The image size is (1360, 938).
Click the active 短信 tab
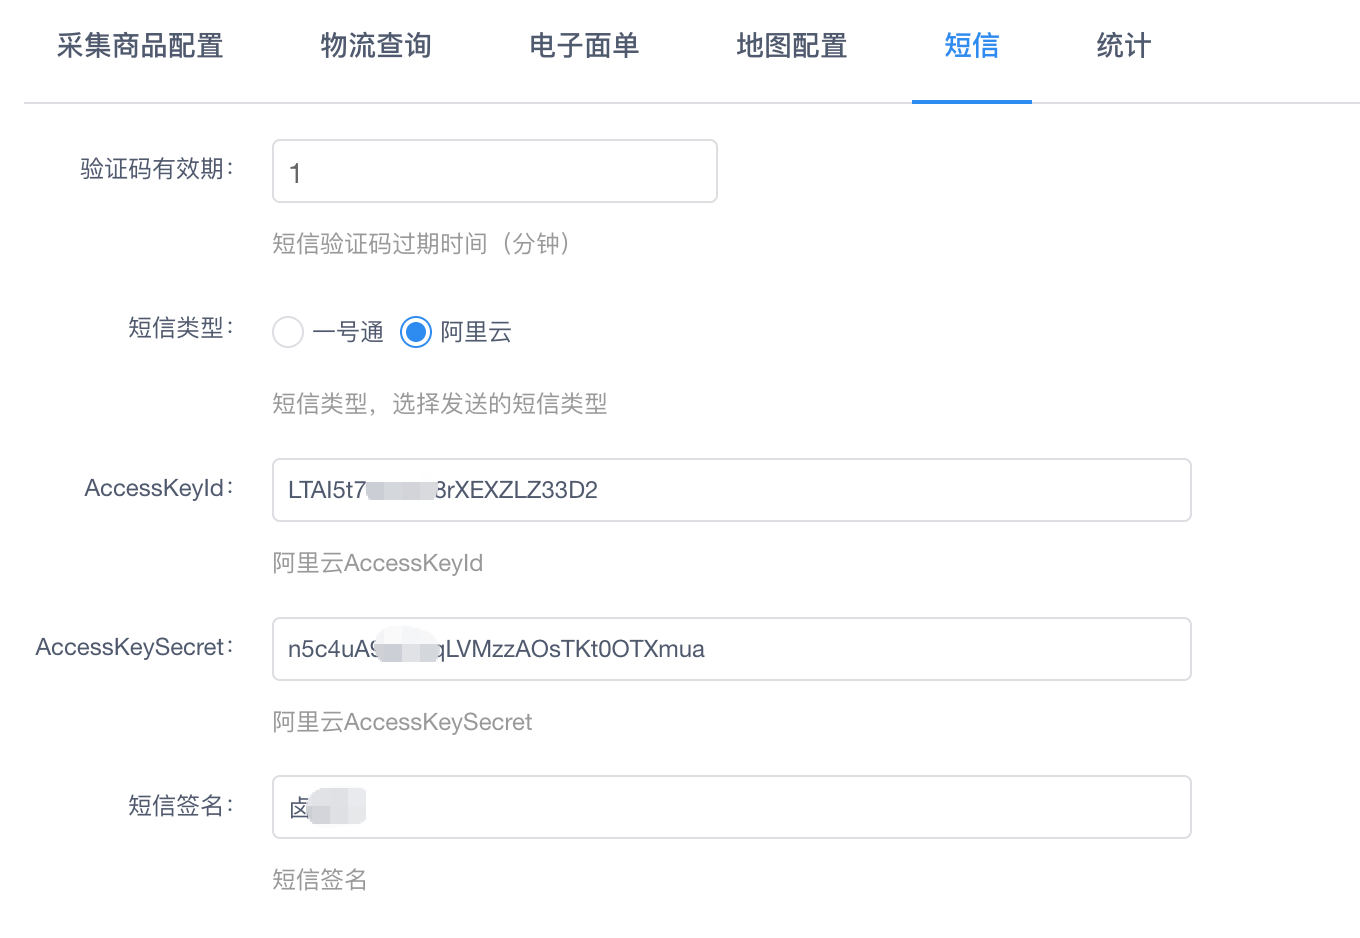pyautogui.click(x=971, y=46)
